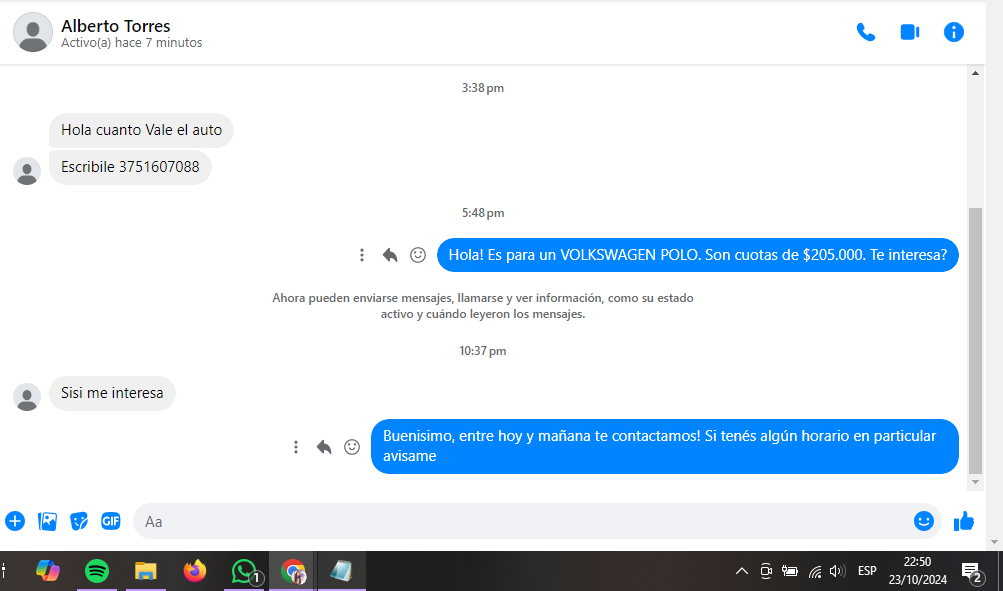Viewport: 1003px width, 591px height.
Task: Open Wi-Fi network settings in tray
Action: [x=815, y=571]
